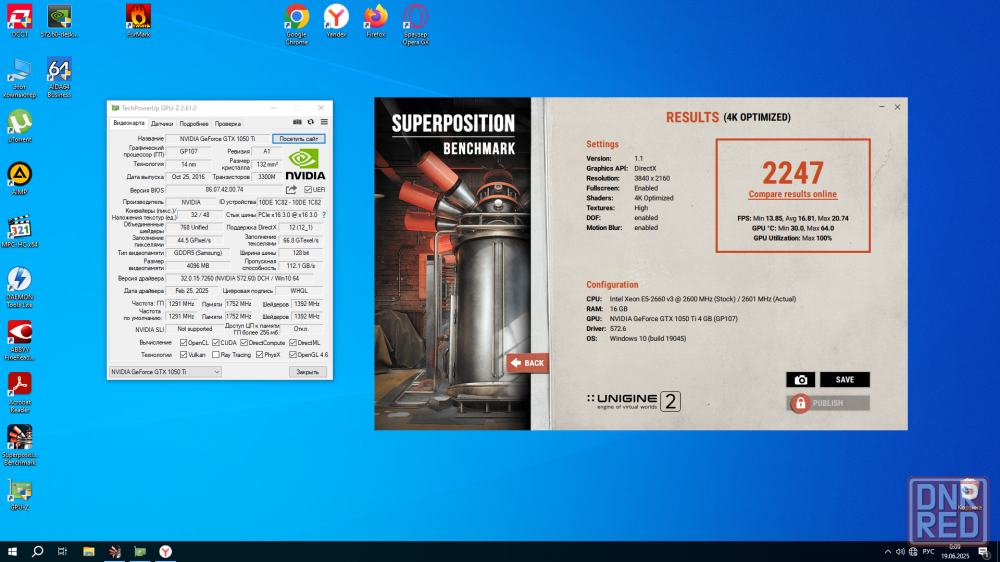Click BACK button in Superposition
Viewport: 1000px width, 562px height.
[x=527, y=363]
